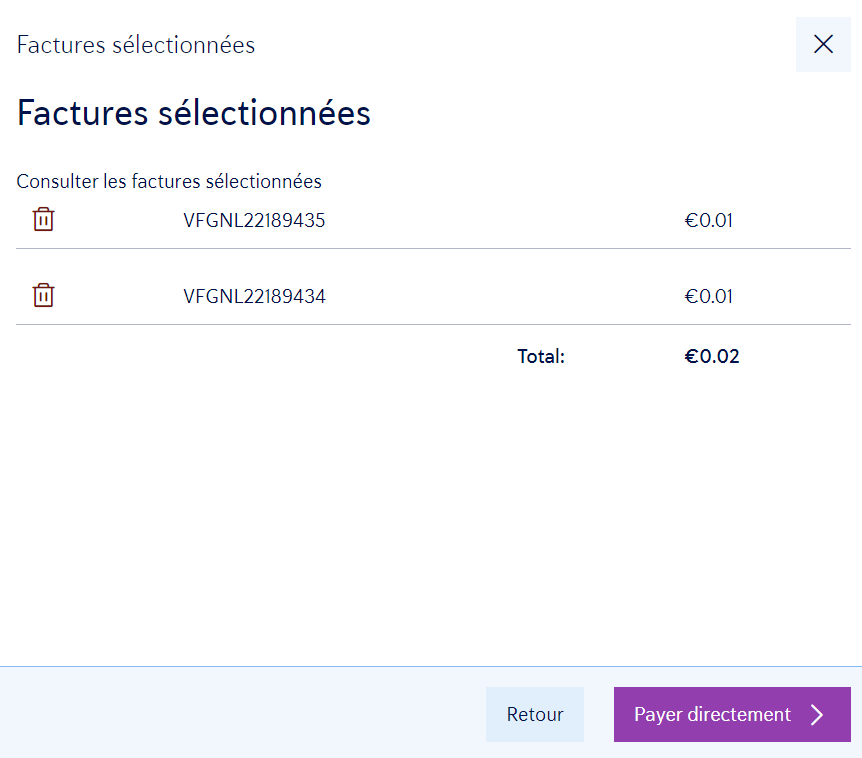The height and width of the screenshot is (758, 862).
Task: Click the divider line above the Total row
Action: click(x=433, y=324)
